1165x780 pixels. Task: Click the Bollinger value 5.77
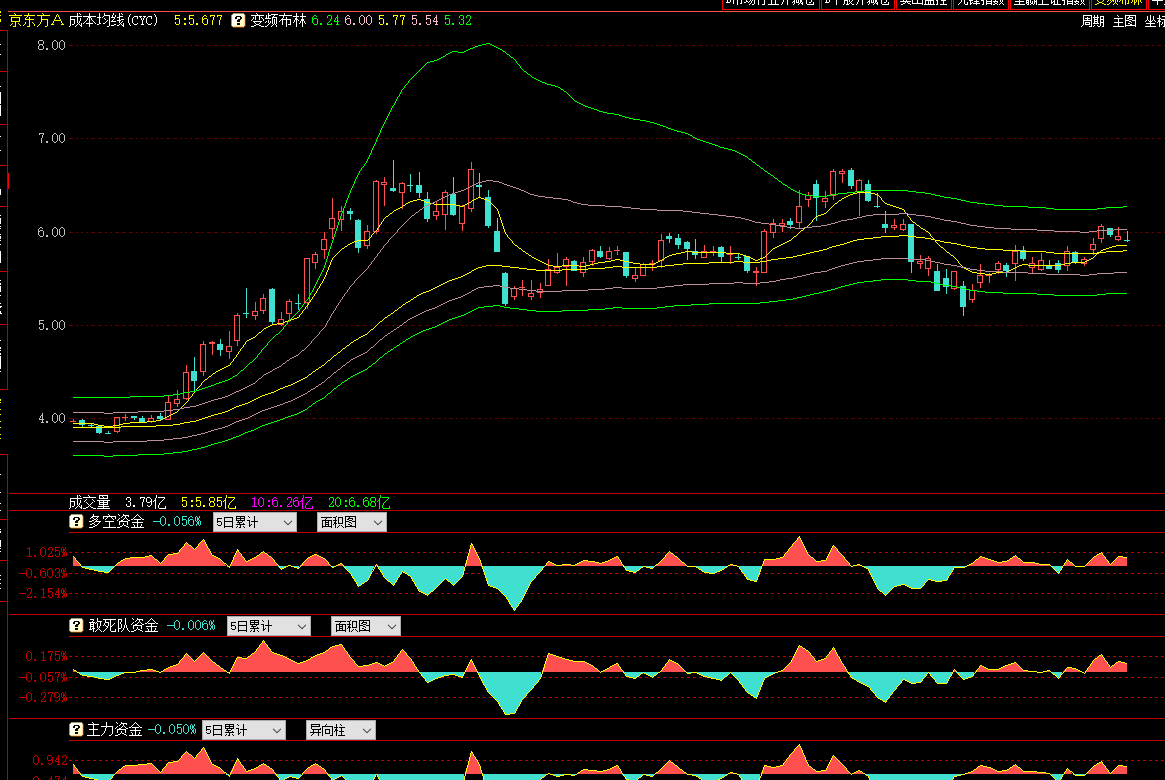[x=392, y=21]
